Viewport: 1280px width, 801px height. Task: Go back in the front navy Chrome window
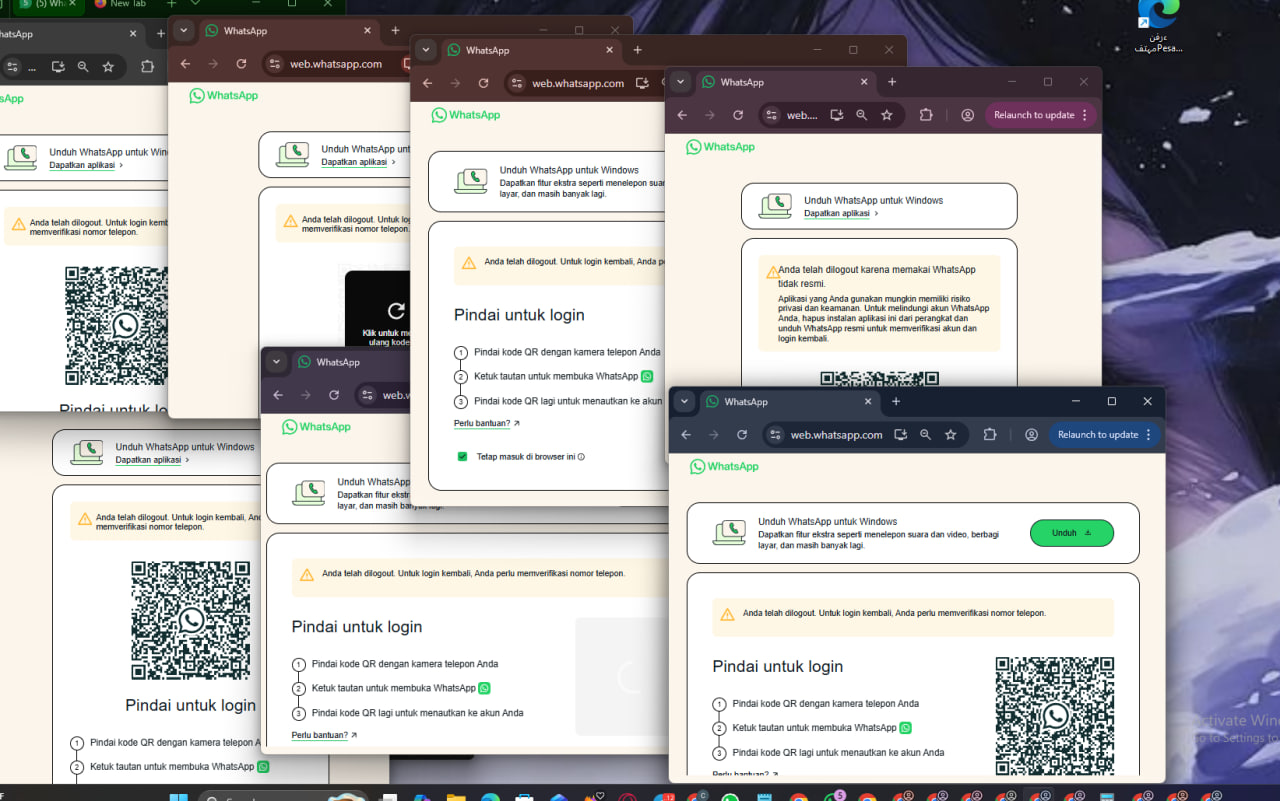pos(686,435)
